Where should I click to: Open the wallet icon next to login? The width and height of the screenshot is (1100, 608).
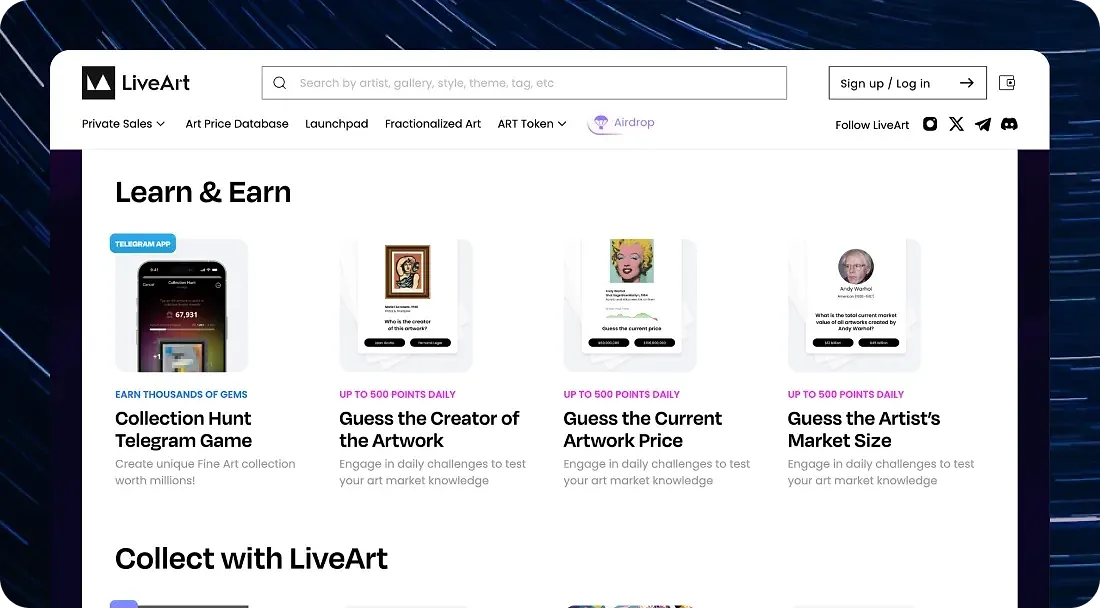[1007, 83]
